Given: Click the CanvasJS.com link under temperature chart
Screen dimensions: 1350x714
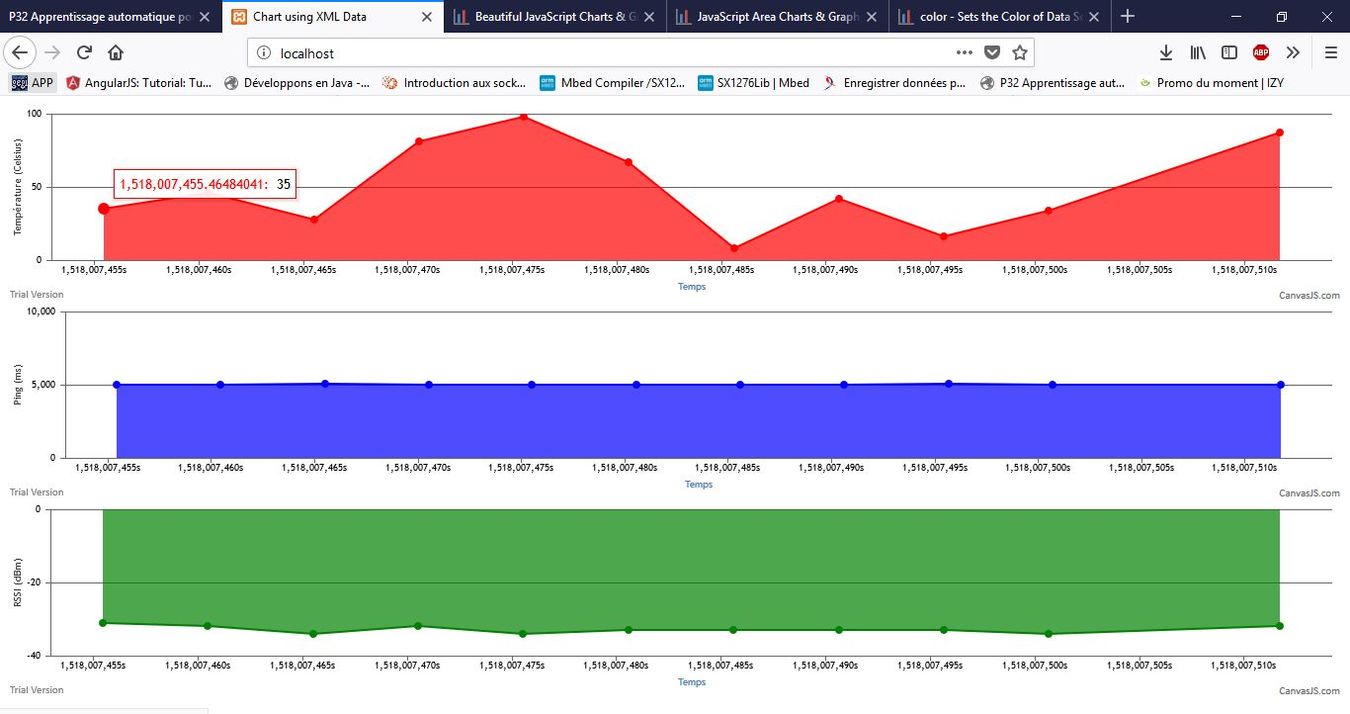Looking at the screenshot, I should (x=1308, y=295).
